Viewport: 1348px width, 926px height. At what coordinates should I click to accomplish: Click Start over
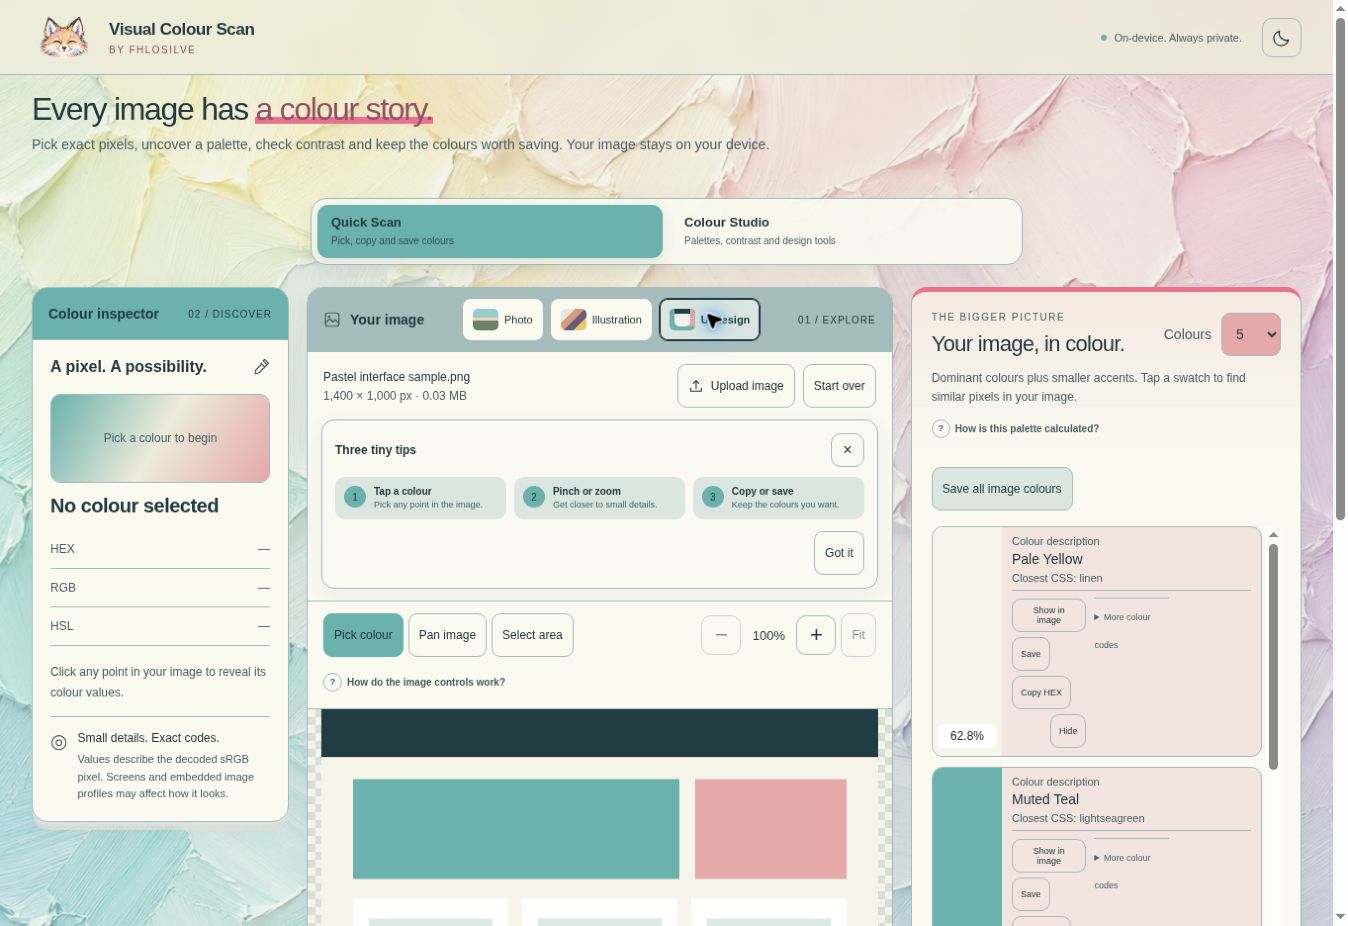(839, 386)
